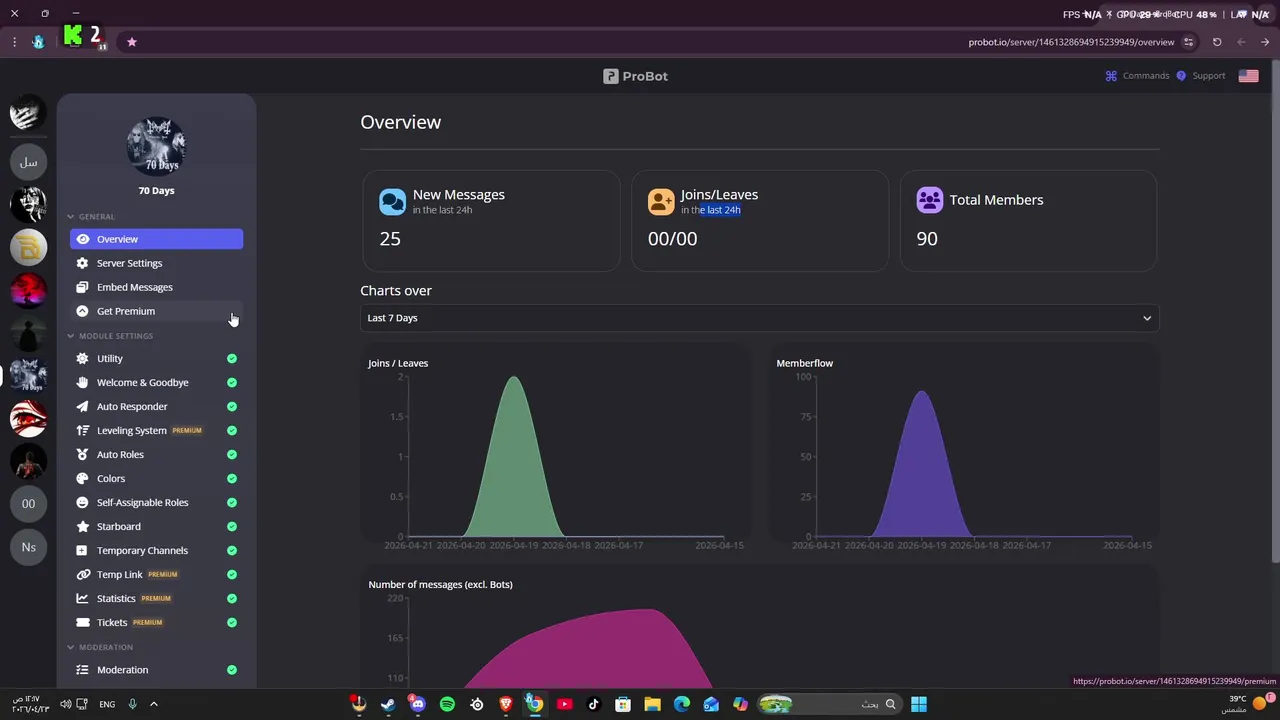Click the bookmark star in address bar
Viewport: 1280px width, 720px height.
click(131, 42)
